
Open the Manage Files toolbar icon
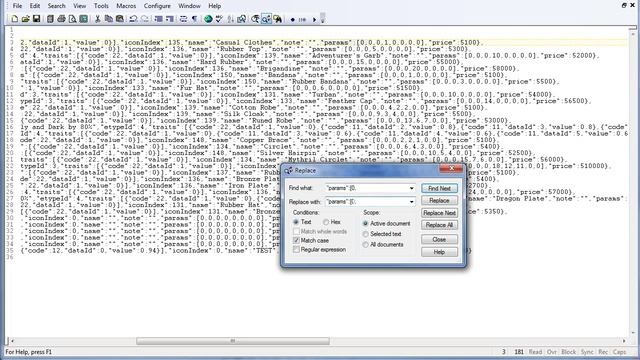point(50,19)
